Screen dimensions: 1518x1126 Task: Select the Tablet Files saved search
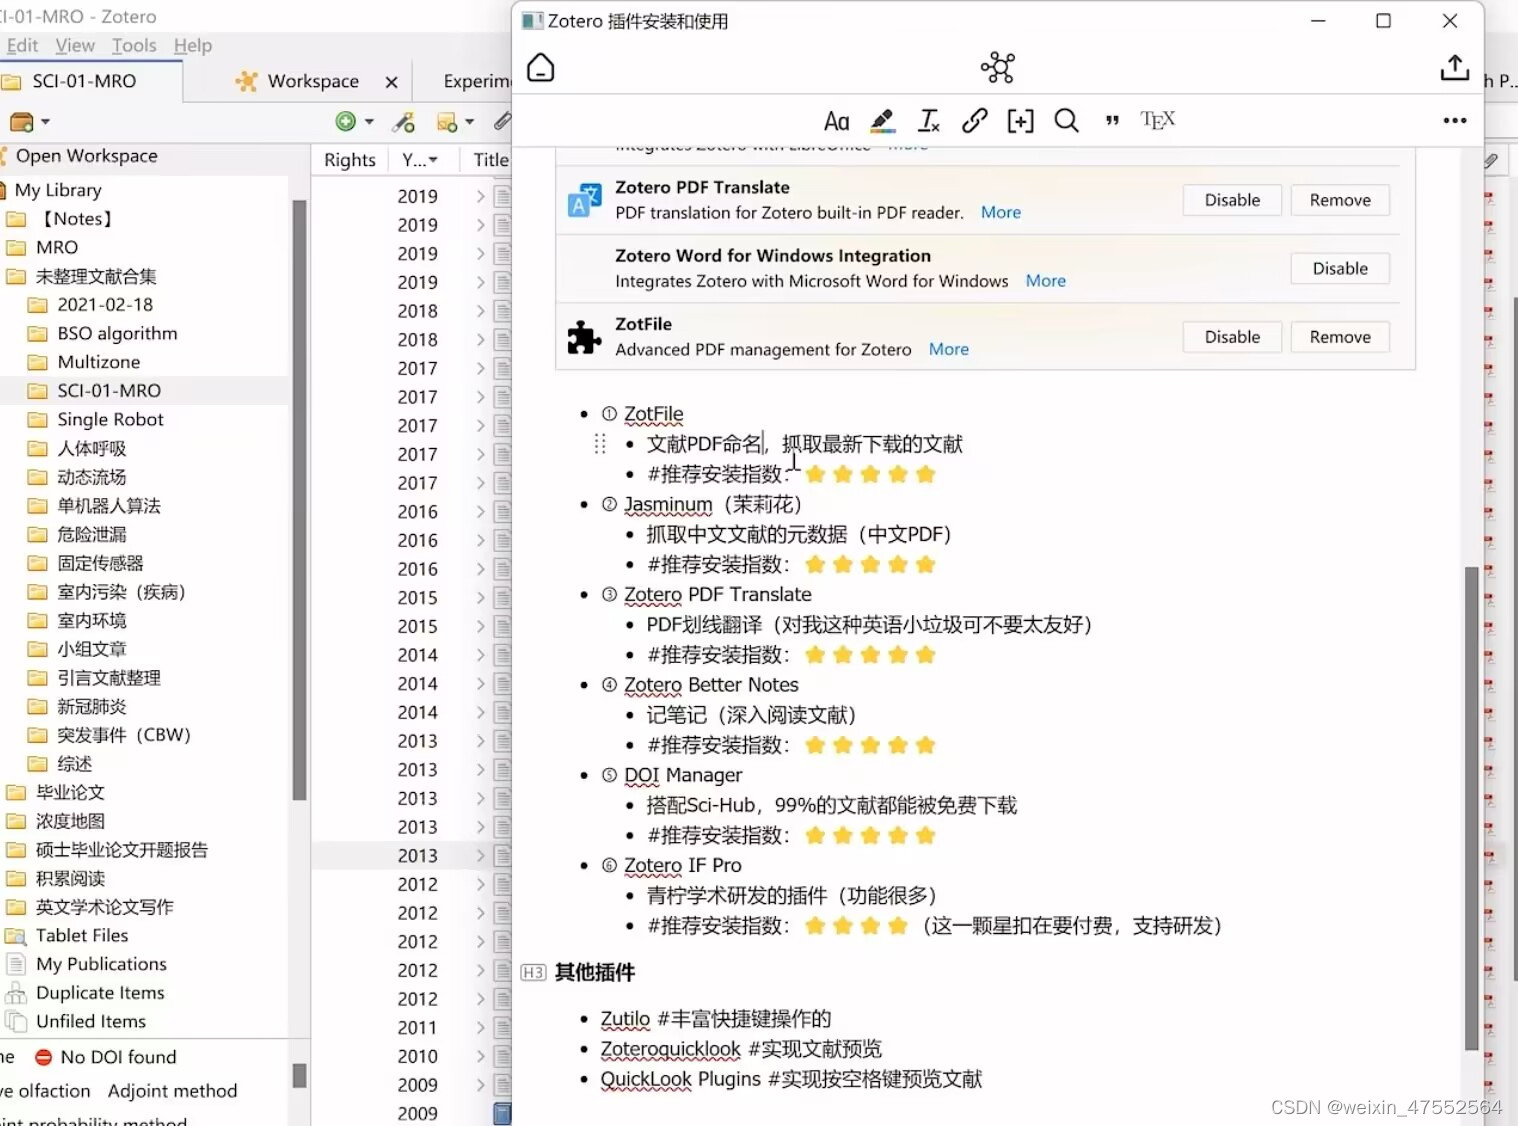click(82, 935)
